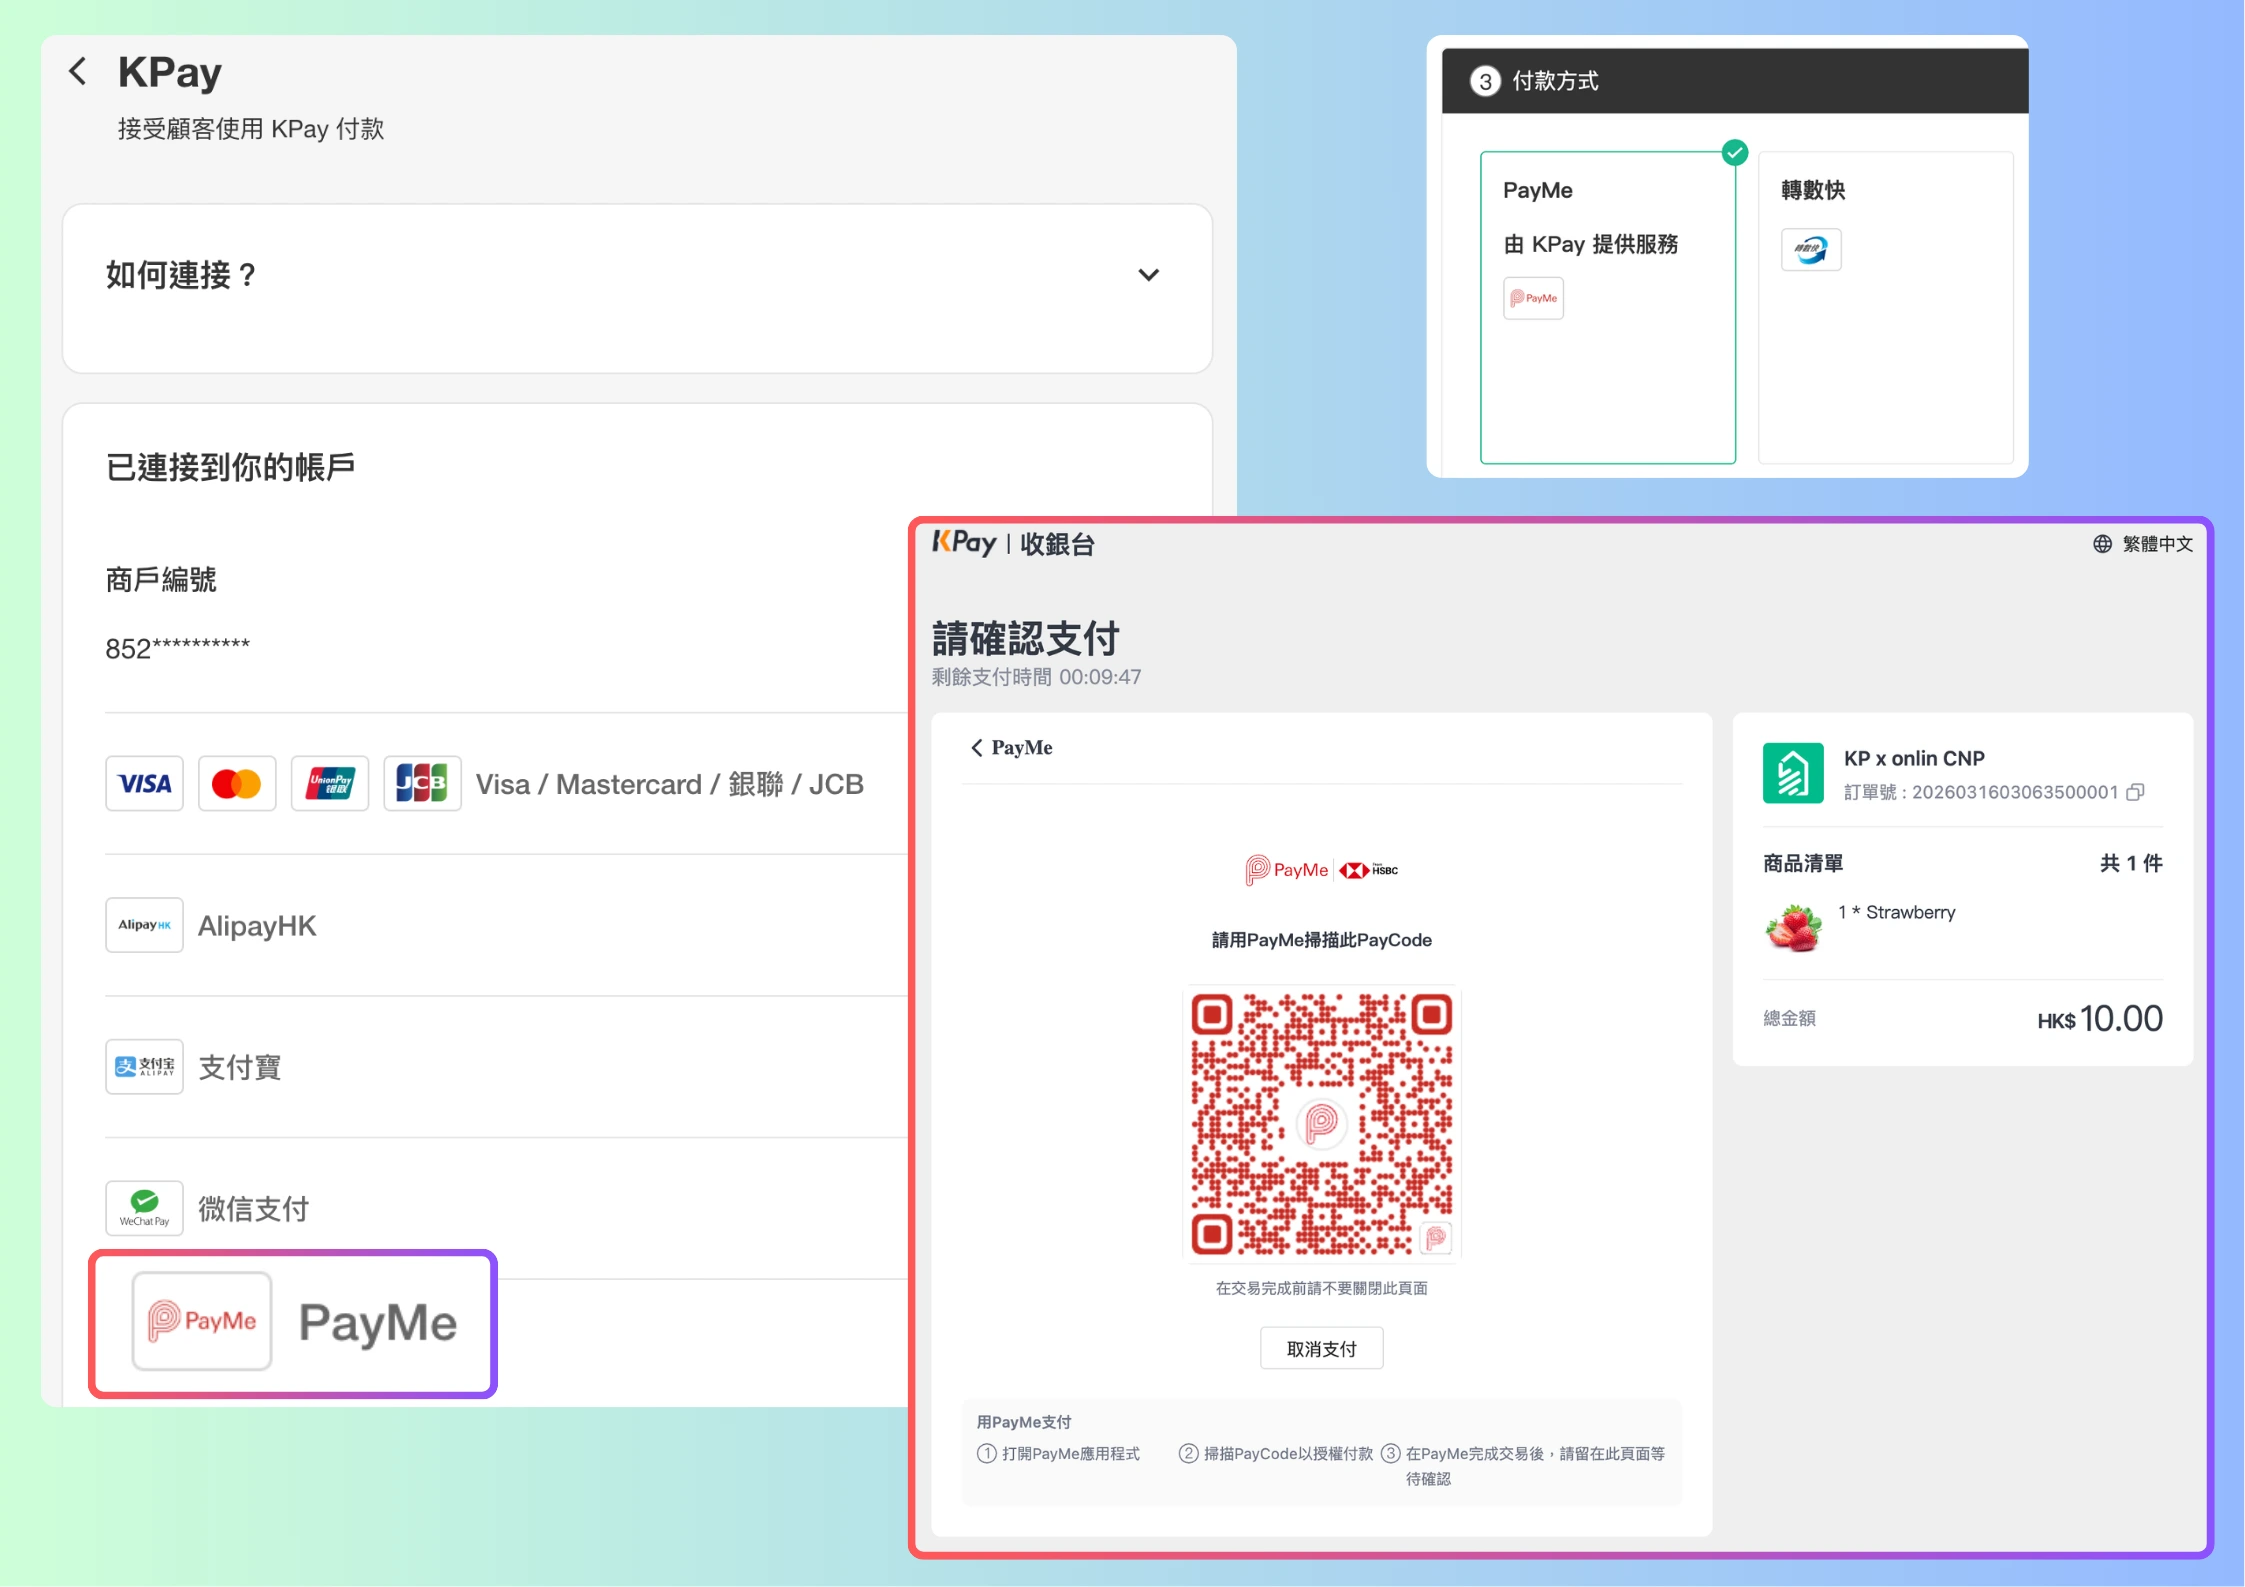This screenshot has height=1587, width=2245.
Task: Click the green checkmark on PayMe card
Action: pyautogui.click(x=1735, y=153)
